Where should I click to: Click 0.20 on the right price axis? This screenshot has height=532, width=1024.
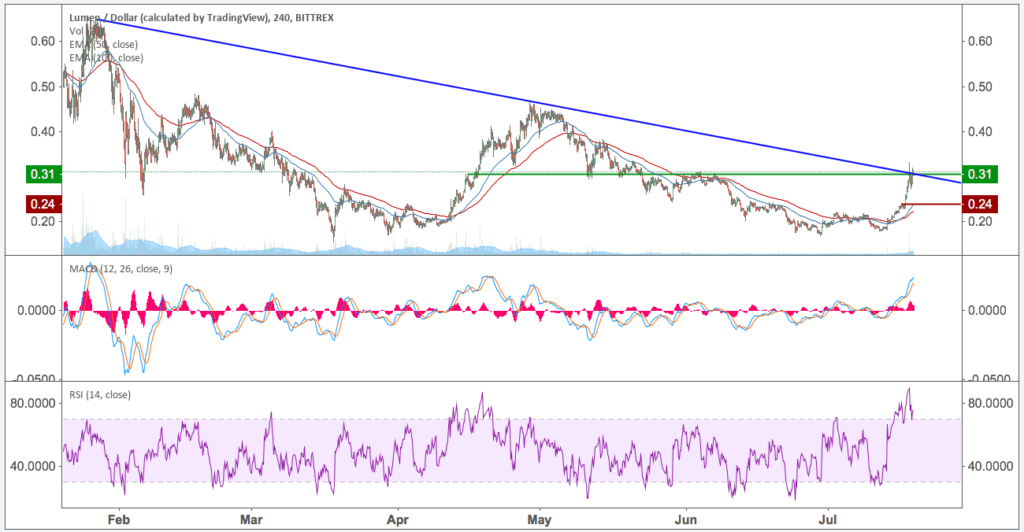click(x=980, y=221)
